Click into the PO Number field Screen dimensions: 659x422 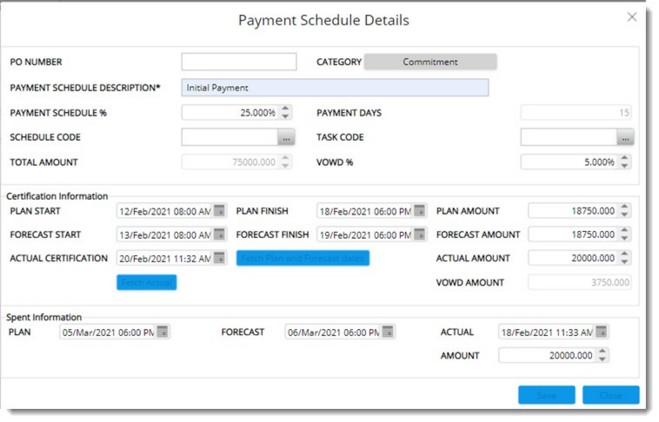pos(239,62)
